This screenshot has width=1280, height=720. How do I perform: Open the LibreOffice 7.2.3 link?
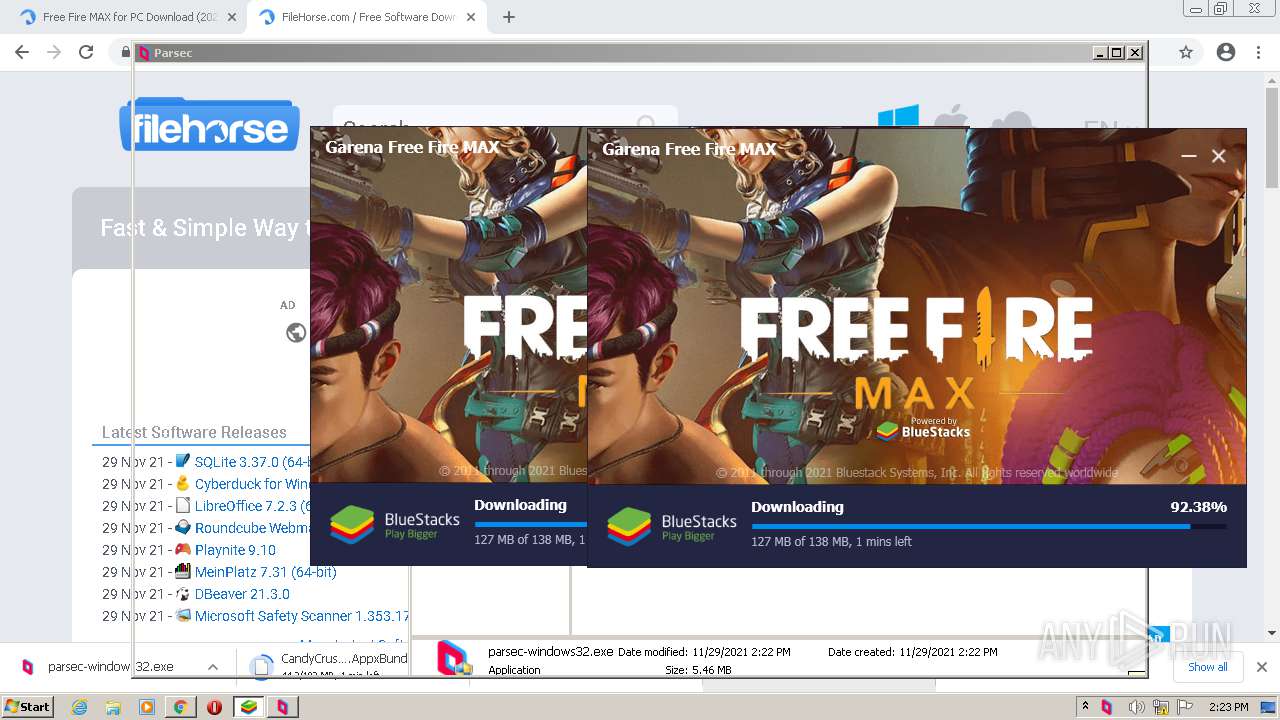[x=252, y=506]
